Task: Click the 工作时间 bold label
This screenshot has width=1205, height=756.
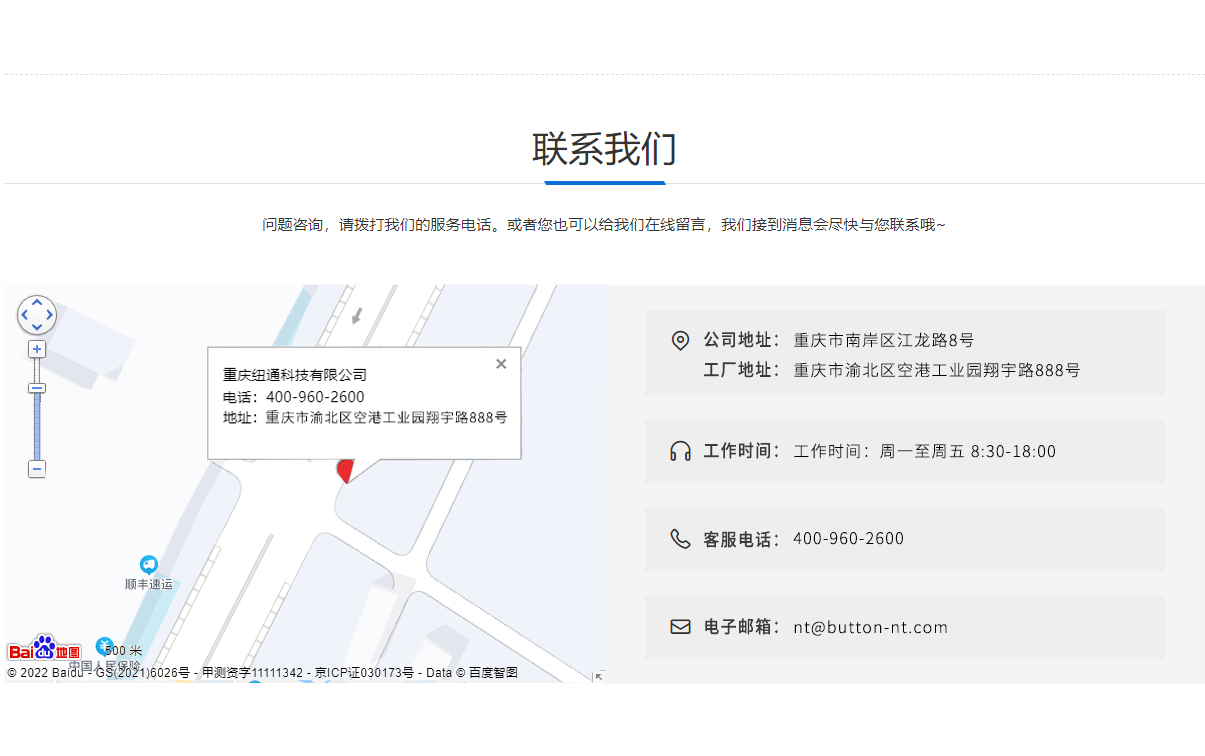Action: 741,451
